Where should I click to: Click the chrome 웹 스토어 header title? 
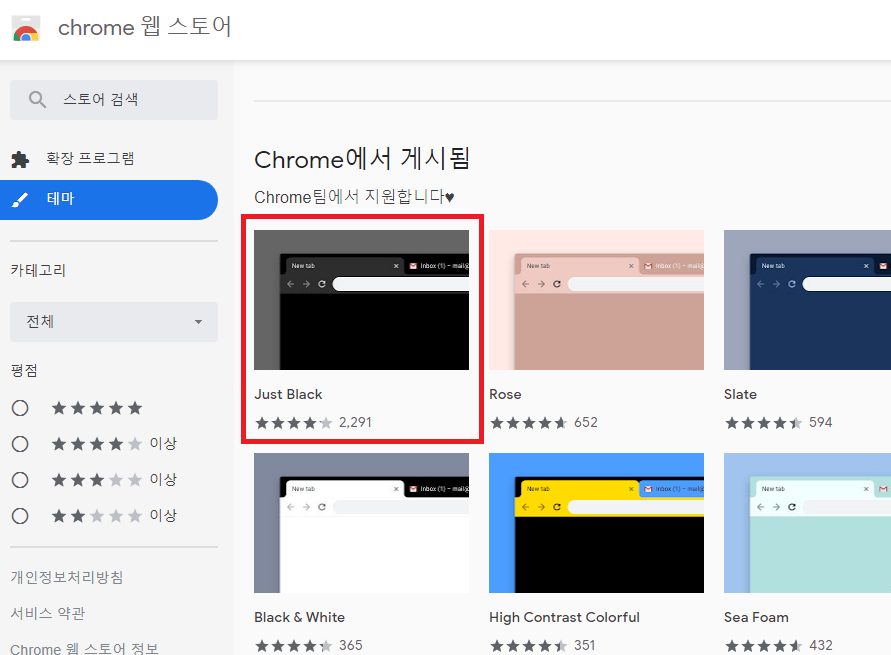(x=144, y=27)
